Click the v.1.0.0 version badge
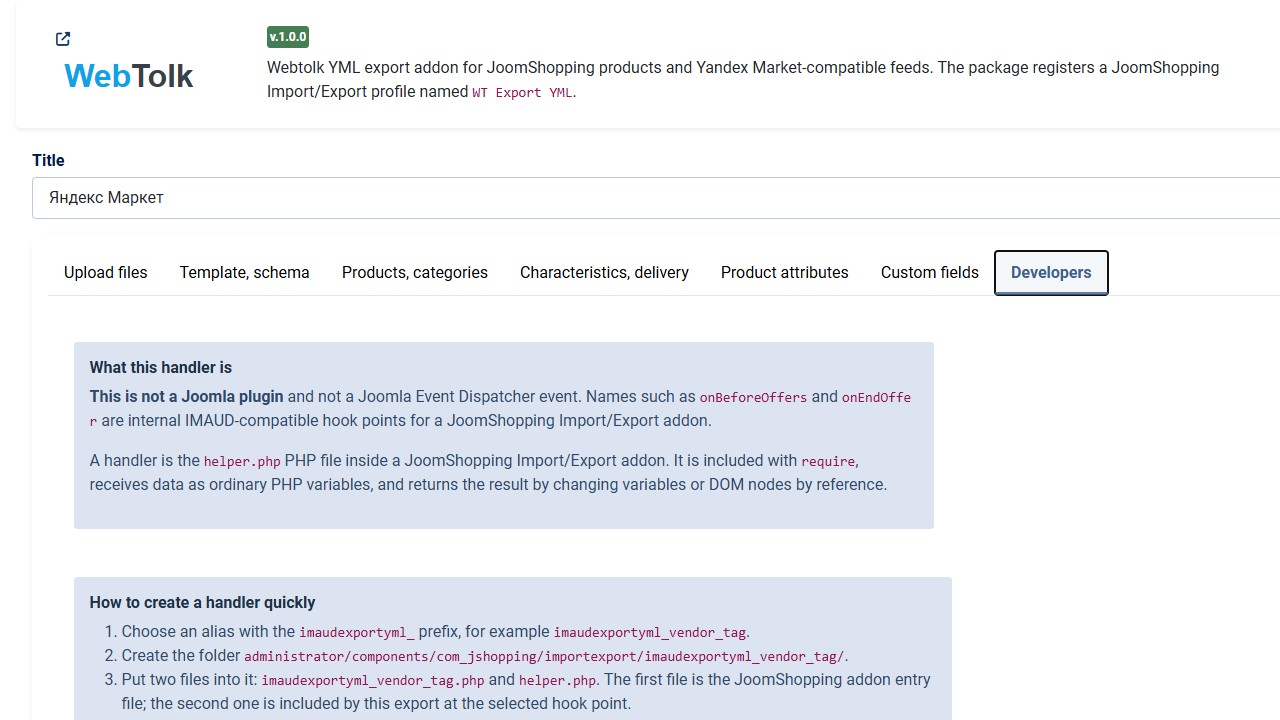1280x720 pixels. pos(288,37)
